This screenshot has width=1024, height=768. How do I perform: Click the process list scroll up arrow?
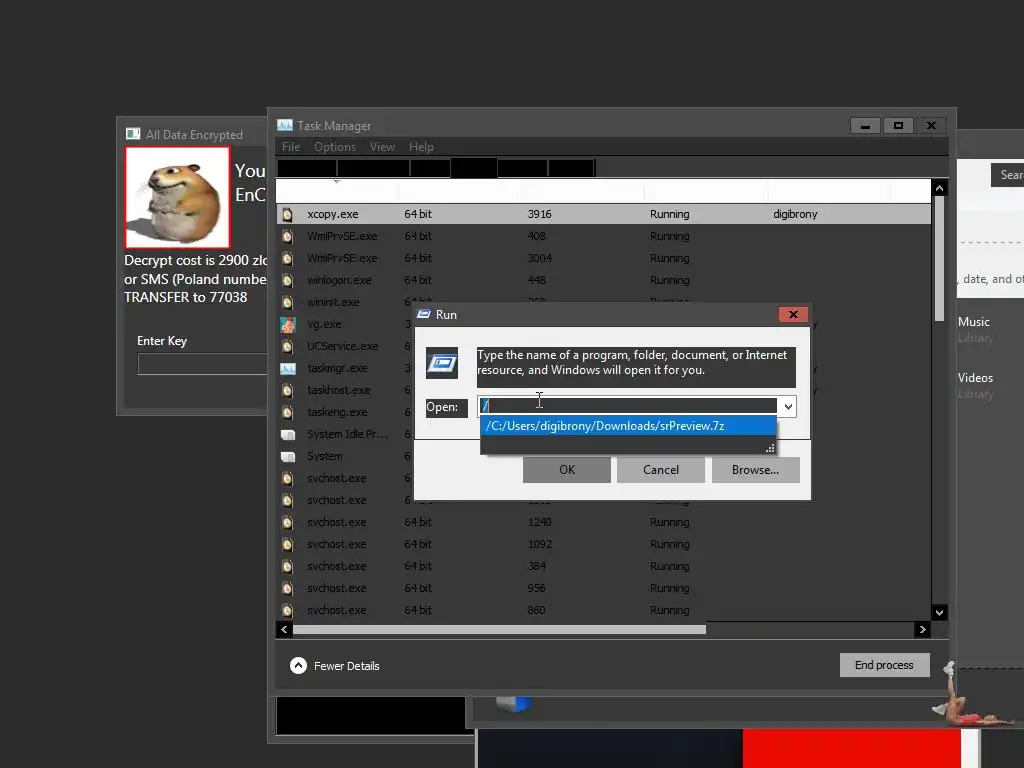tap(939, 188)
